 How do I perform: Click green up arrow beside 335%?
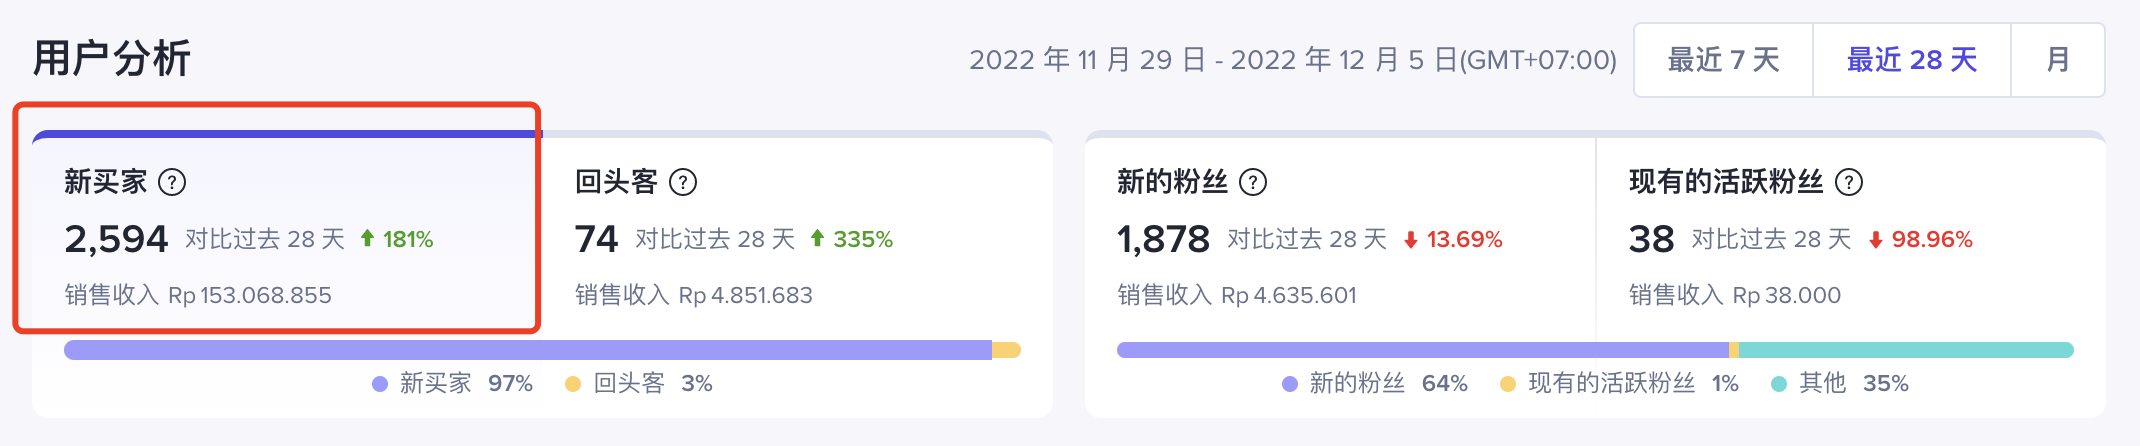(x=817, y=239)
